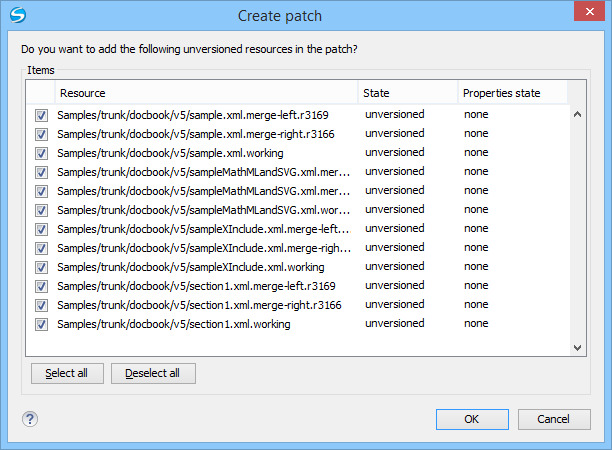Confirm with the OK button
The width and height of the screenshot is (612, 450).
pos(472,419)
